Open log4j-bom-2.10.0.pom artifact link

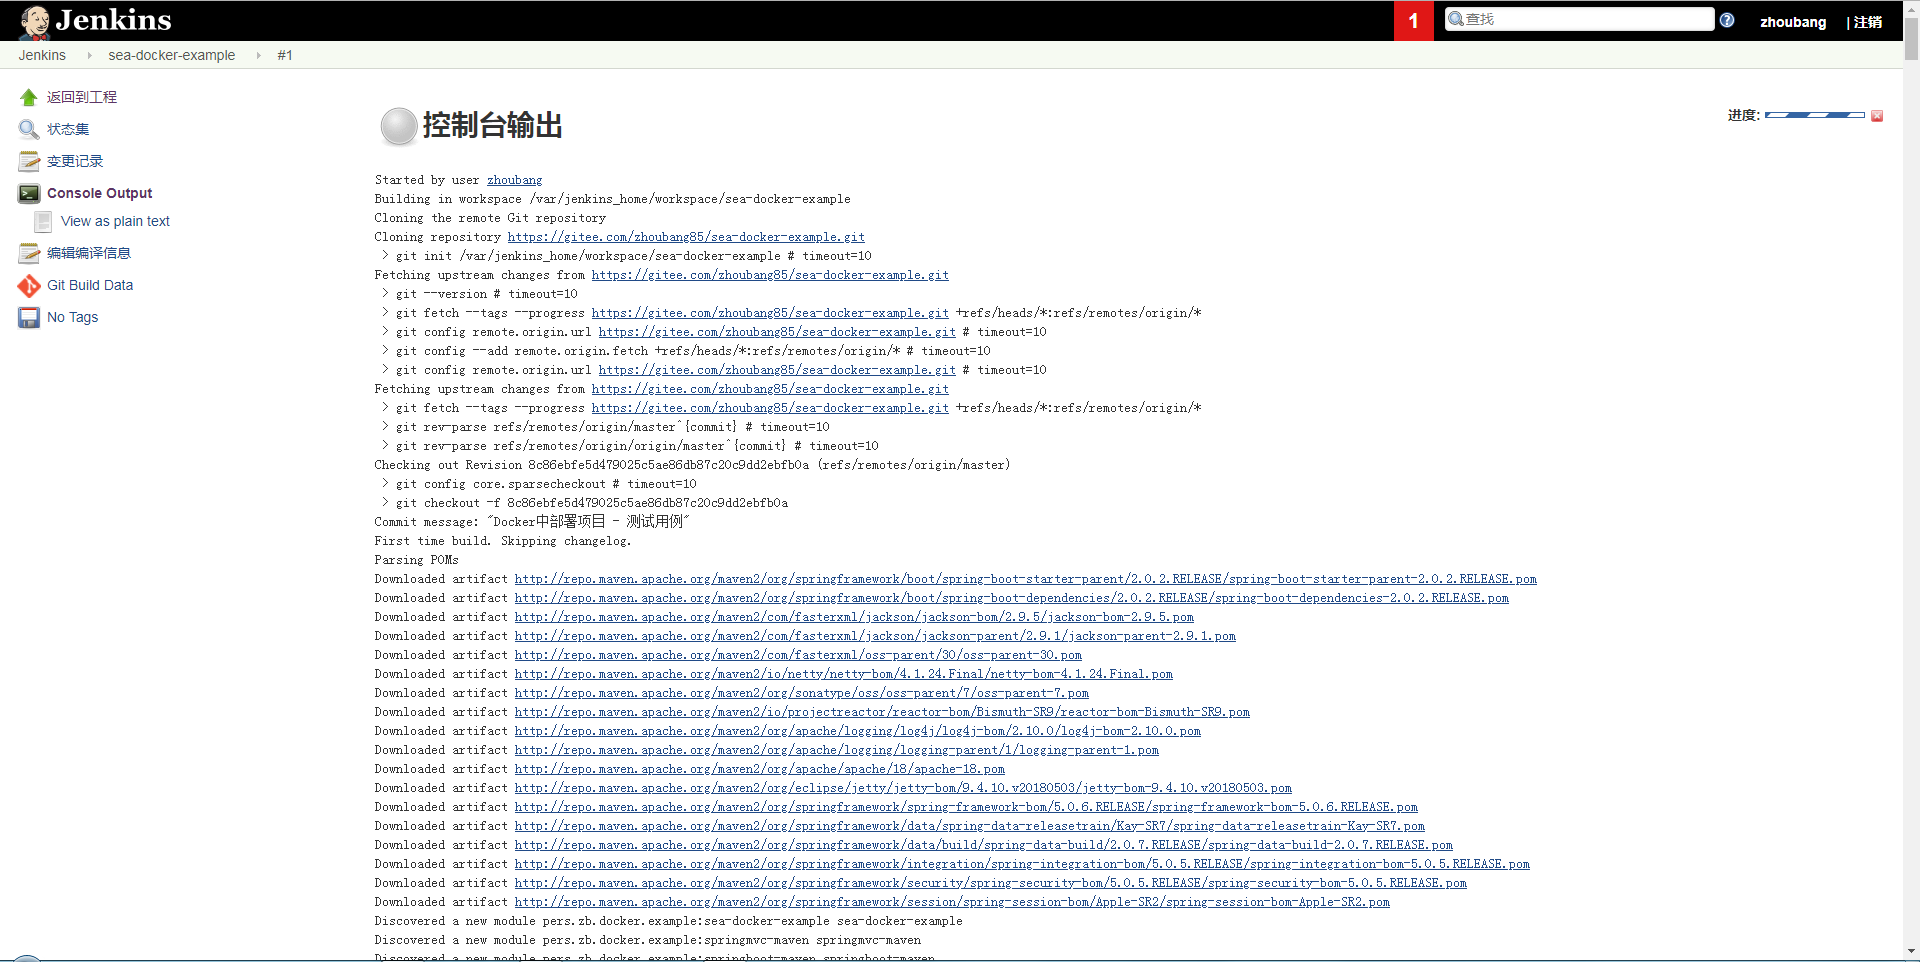tap(858, 731)
